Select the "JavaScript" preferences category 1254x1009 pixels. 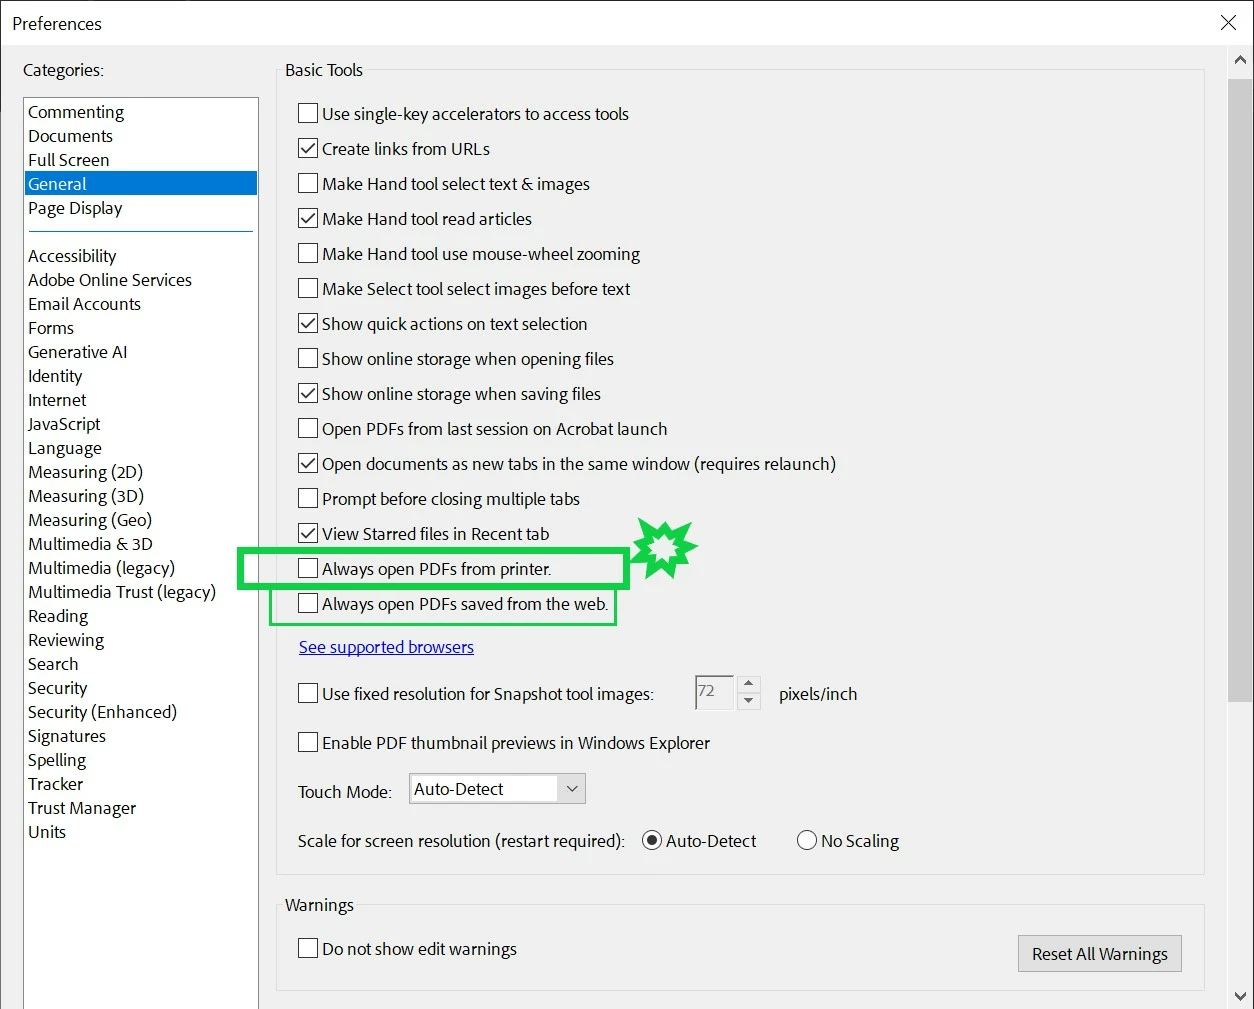pos(63,424)
